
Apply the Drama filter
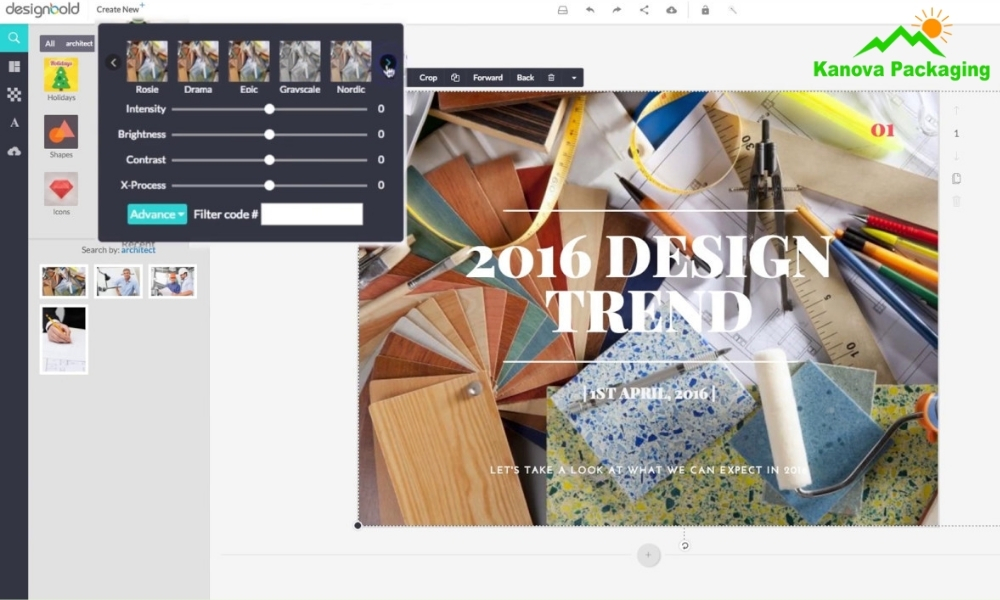click(x=198, y=67)
